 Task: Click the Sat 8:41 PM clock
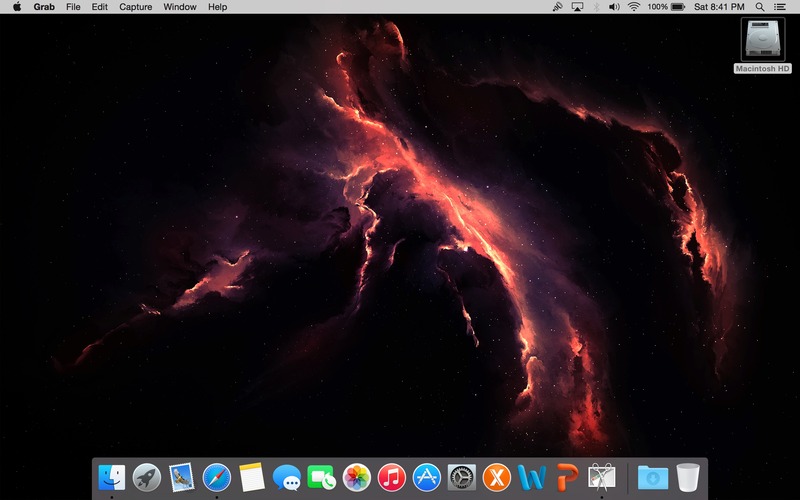[x=719, y=7]
